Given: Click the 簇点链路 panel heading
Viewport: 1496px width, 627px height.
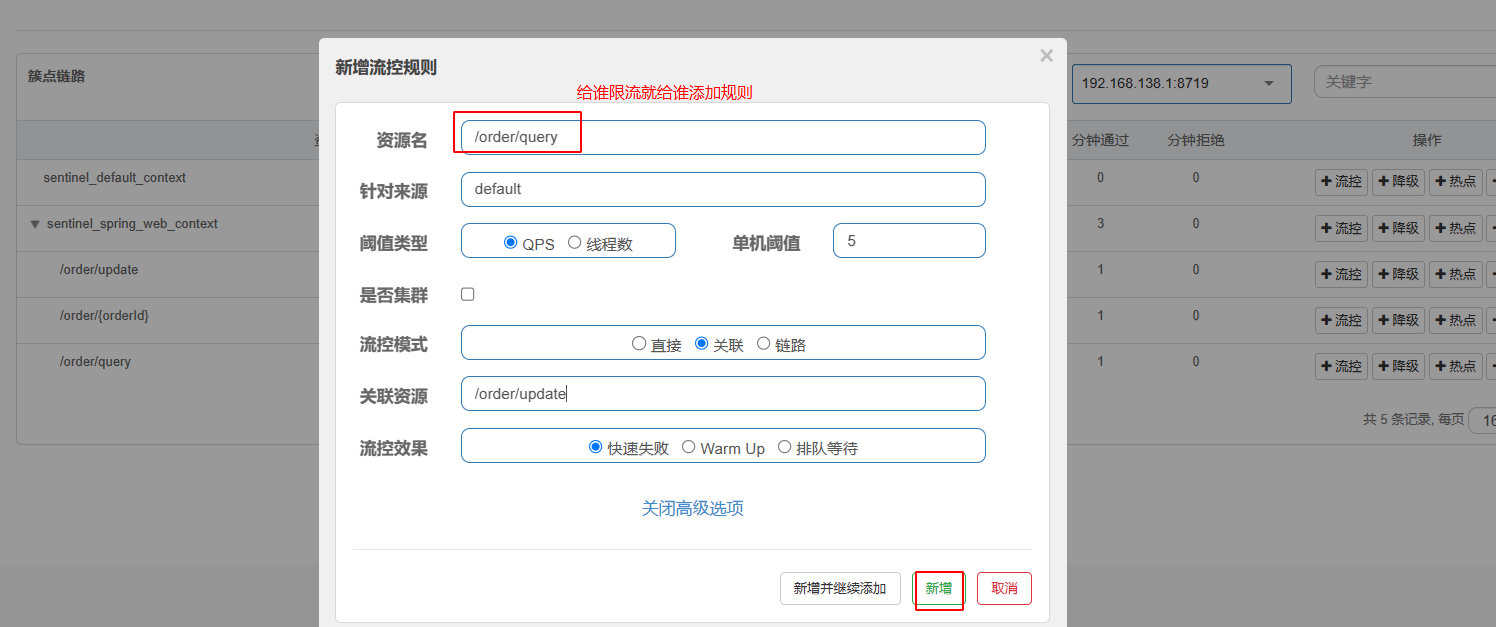Looking at the screenshot, I should [57, 76].
